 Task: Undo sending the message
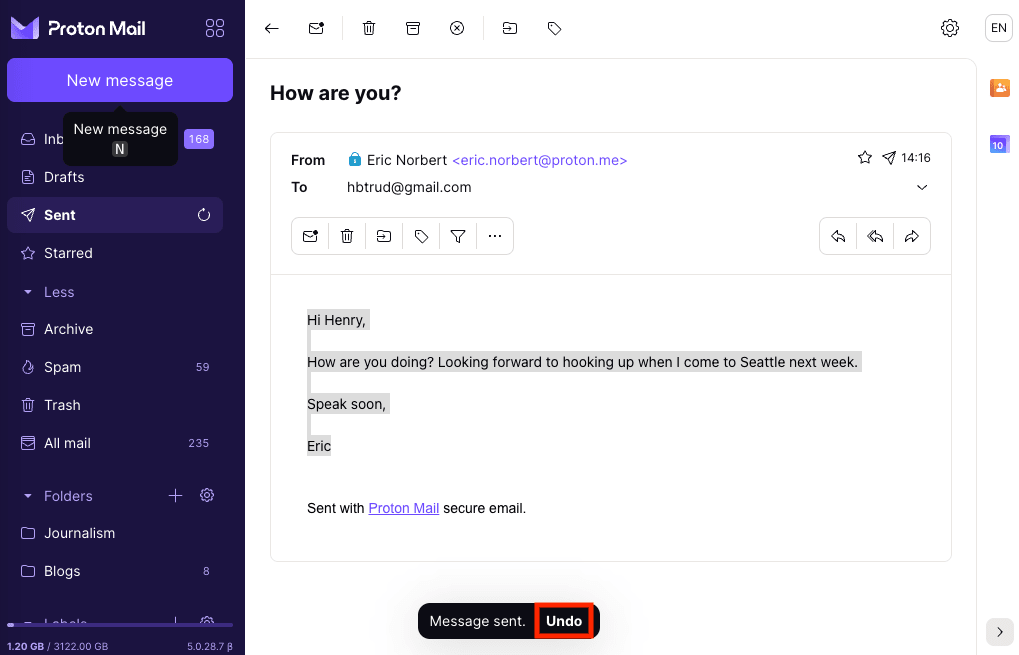point(564,620)
